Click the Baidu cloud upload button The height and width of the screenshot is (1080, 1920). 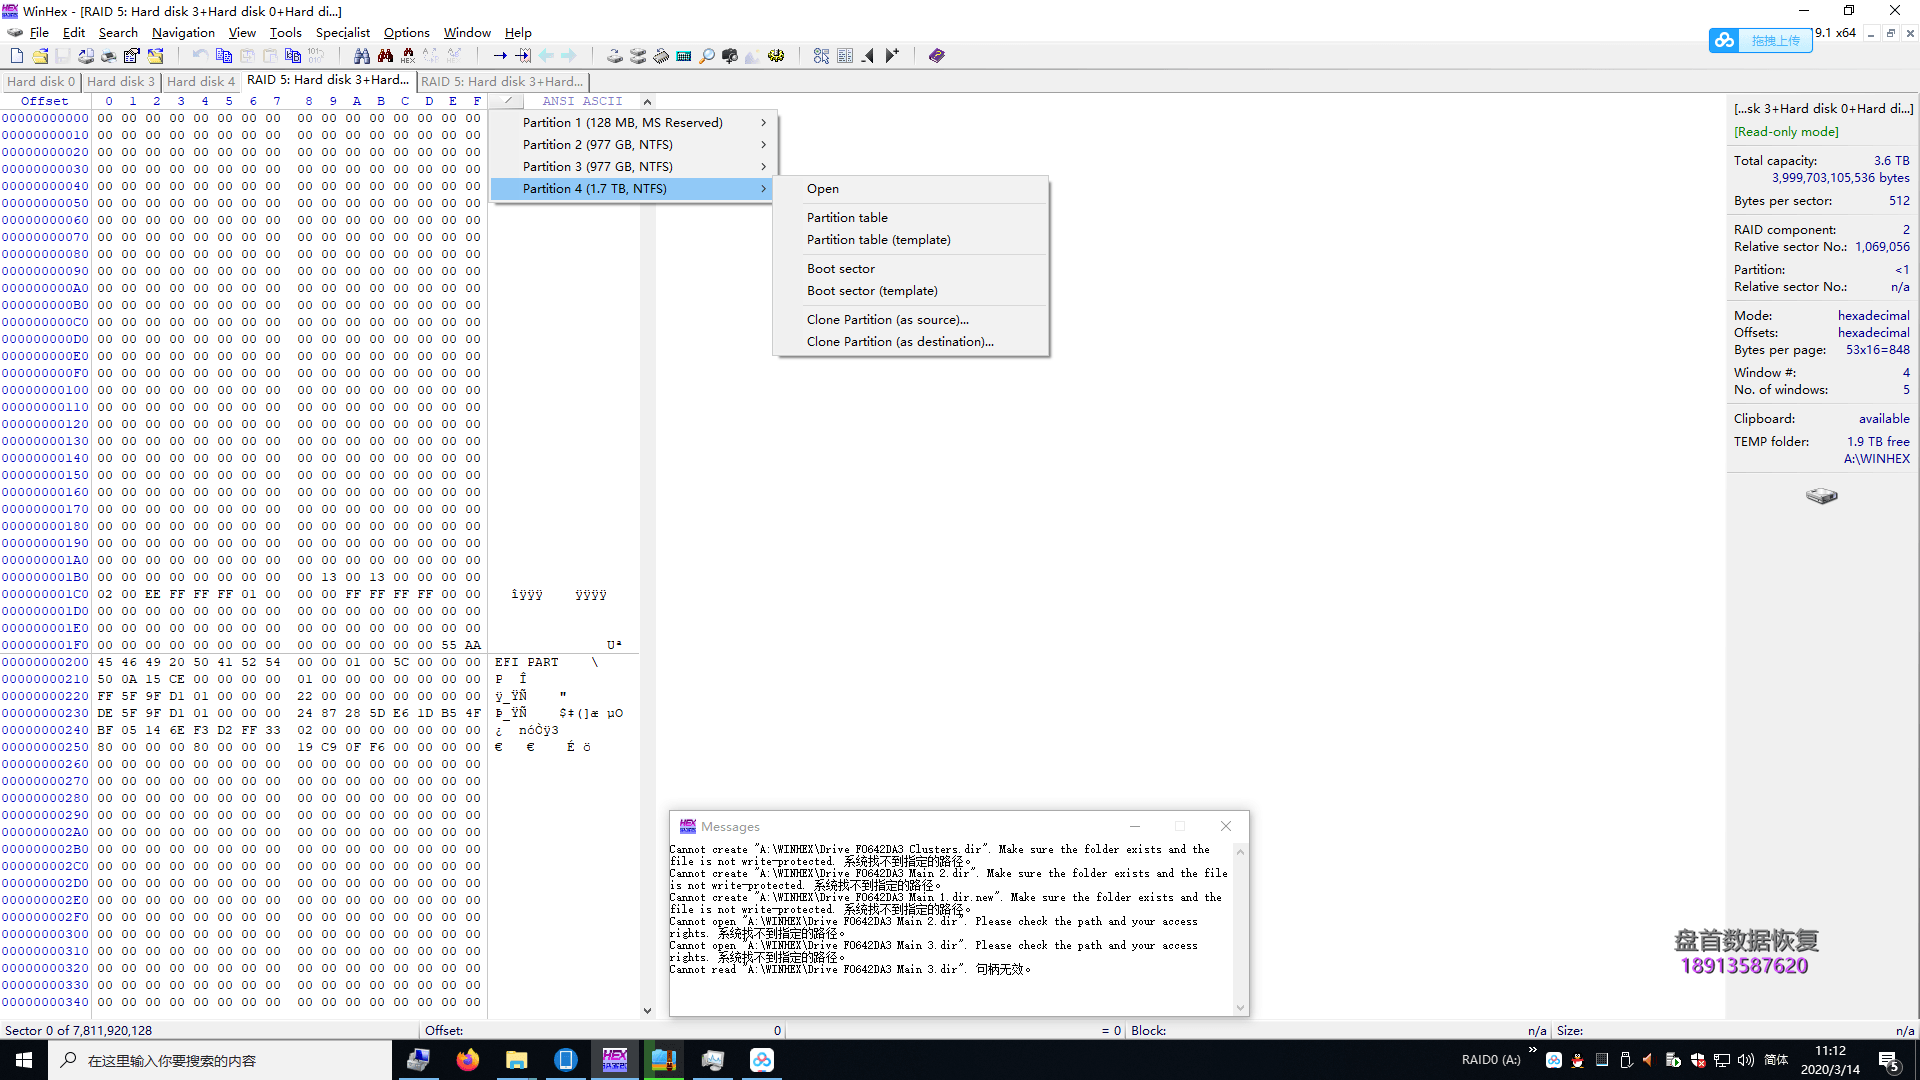1760,40
